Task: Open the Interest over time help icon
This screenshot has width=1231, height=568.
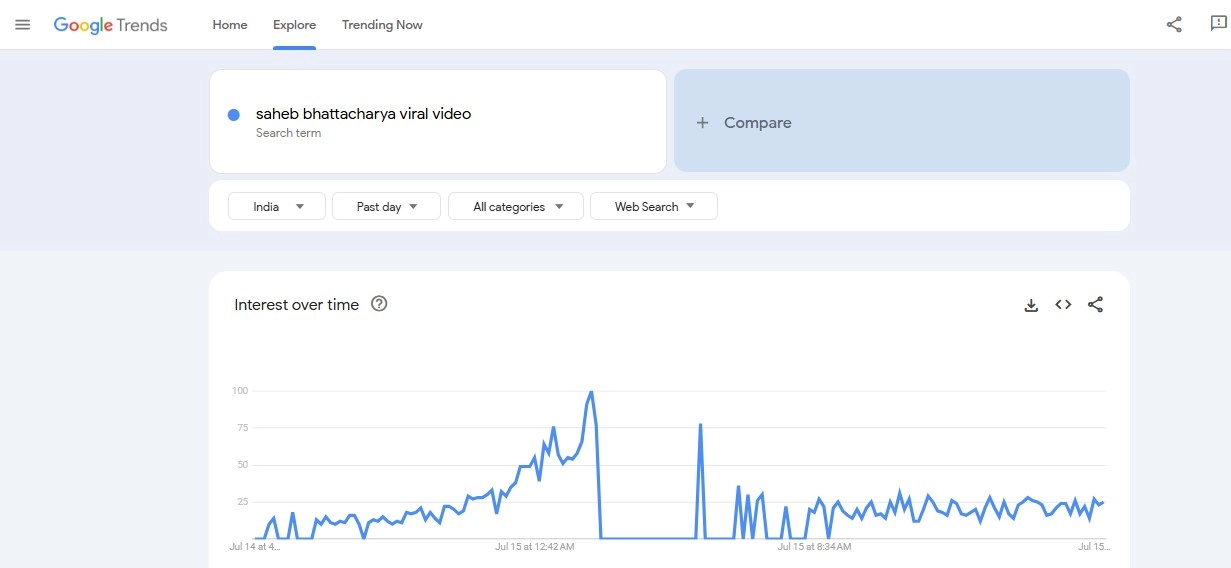Action: (x=379, y=304)
